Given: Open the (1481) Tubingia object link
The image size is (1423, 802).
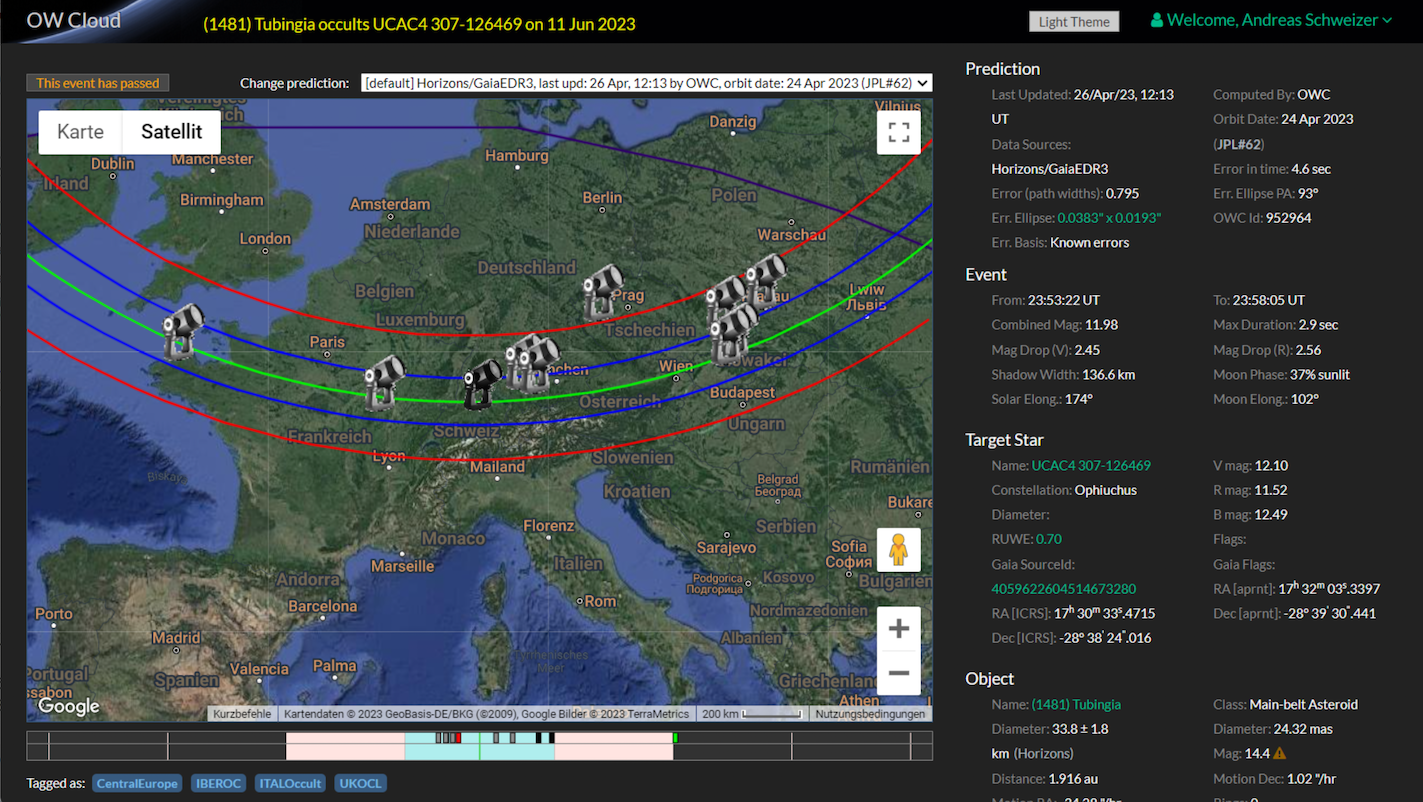Looking at the screenshot, I should (1076, 704).
